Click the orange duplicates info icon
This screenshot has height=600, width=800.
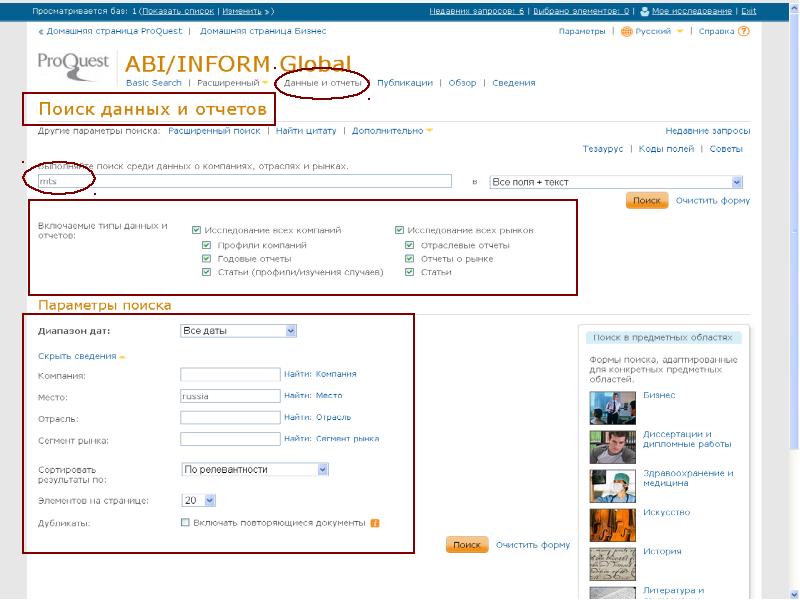pyautogui.click(x=375, y=522)
